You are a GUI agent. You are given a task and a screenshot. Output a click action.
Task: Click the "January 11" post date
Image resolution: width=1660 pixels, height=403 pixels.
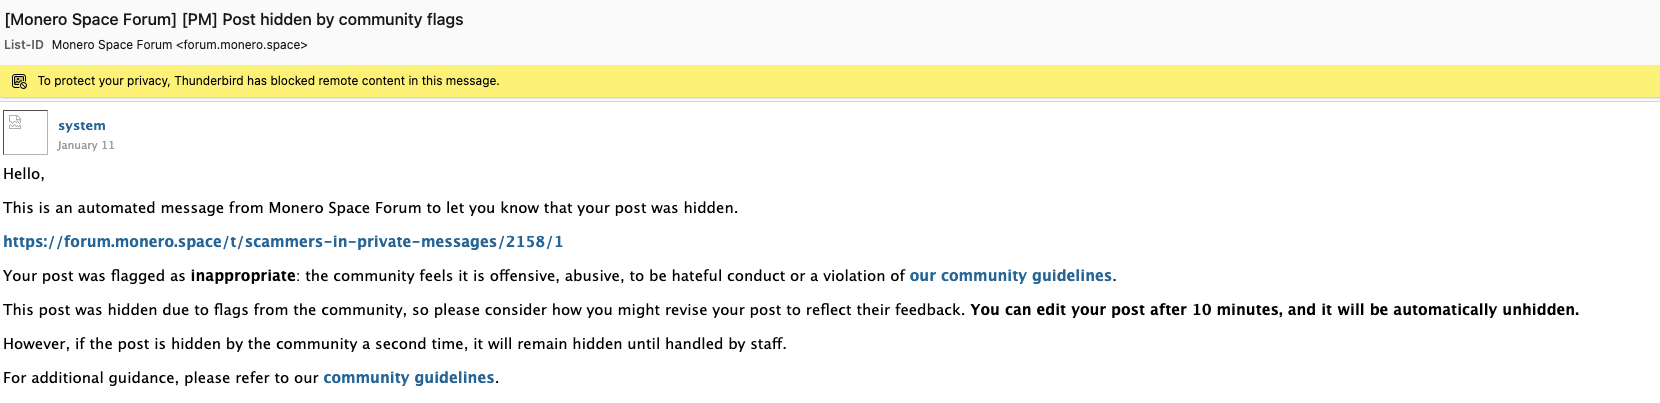tap(86, 145)
